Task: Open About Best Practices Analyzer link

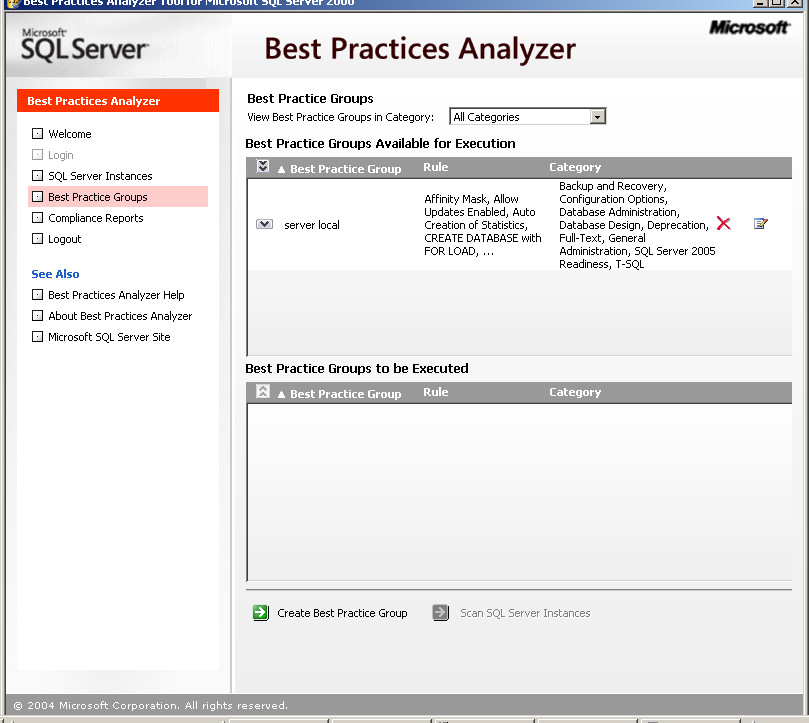Action: pyautogui.click(x=120, y=316)
